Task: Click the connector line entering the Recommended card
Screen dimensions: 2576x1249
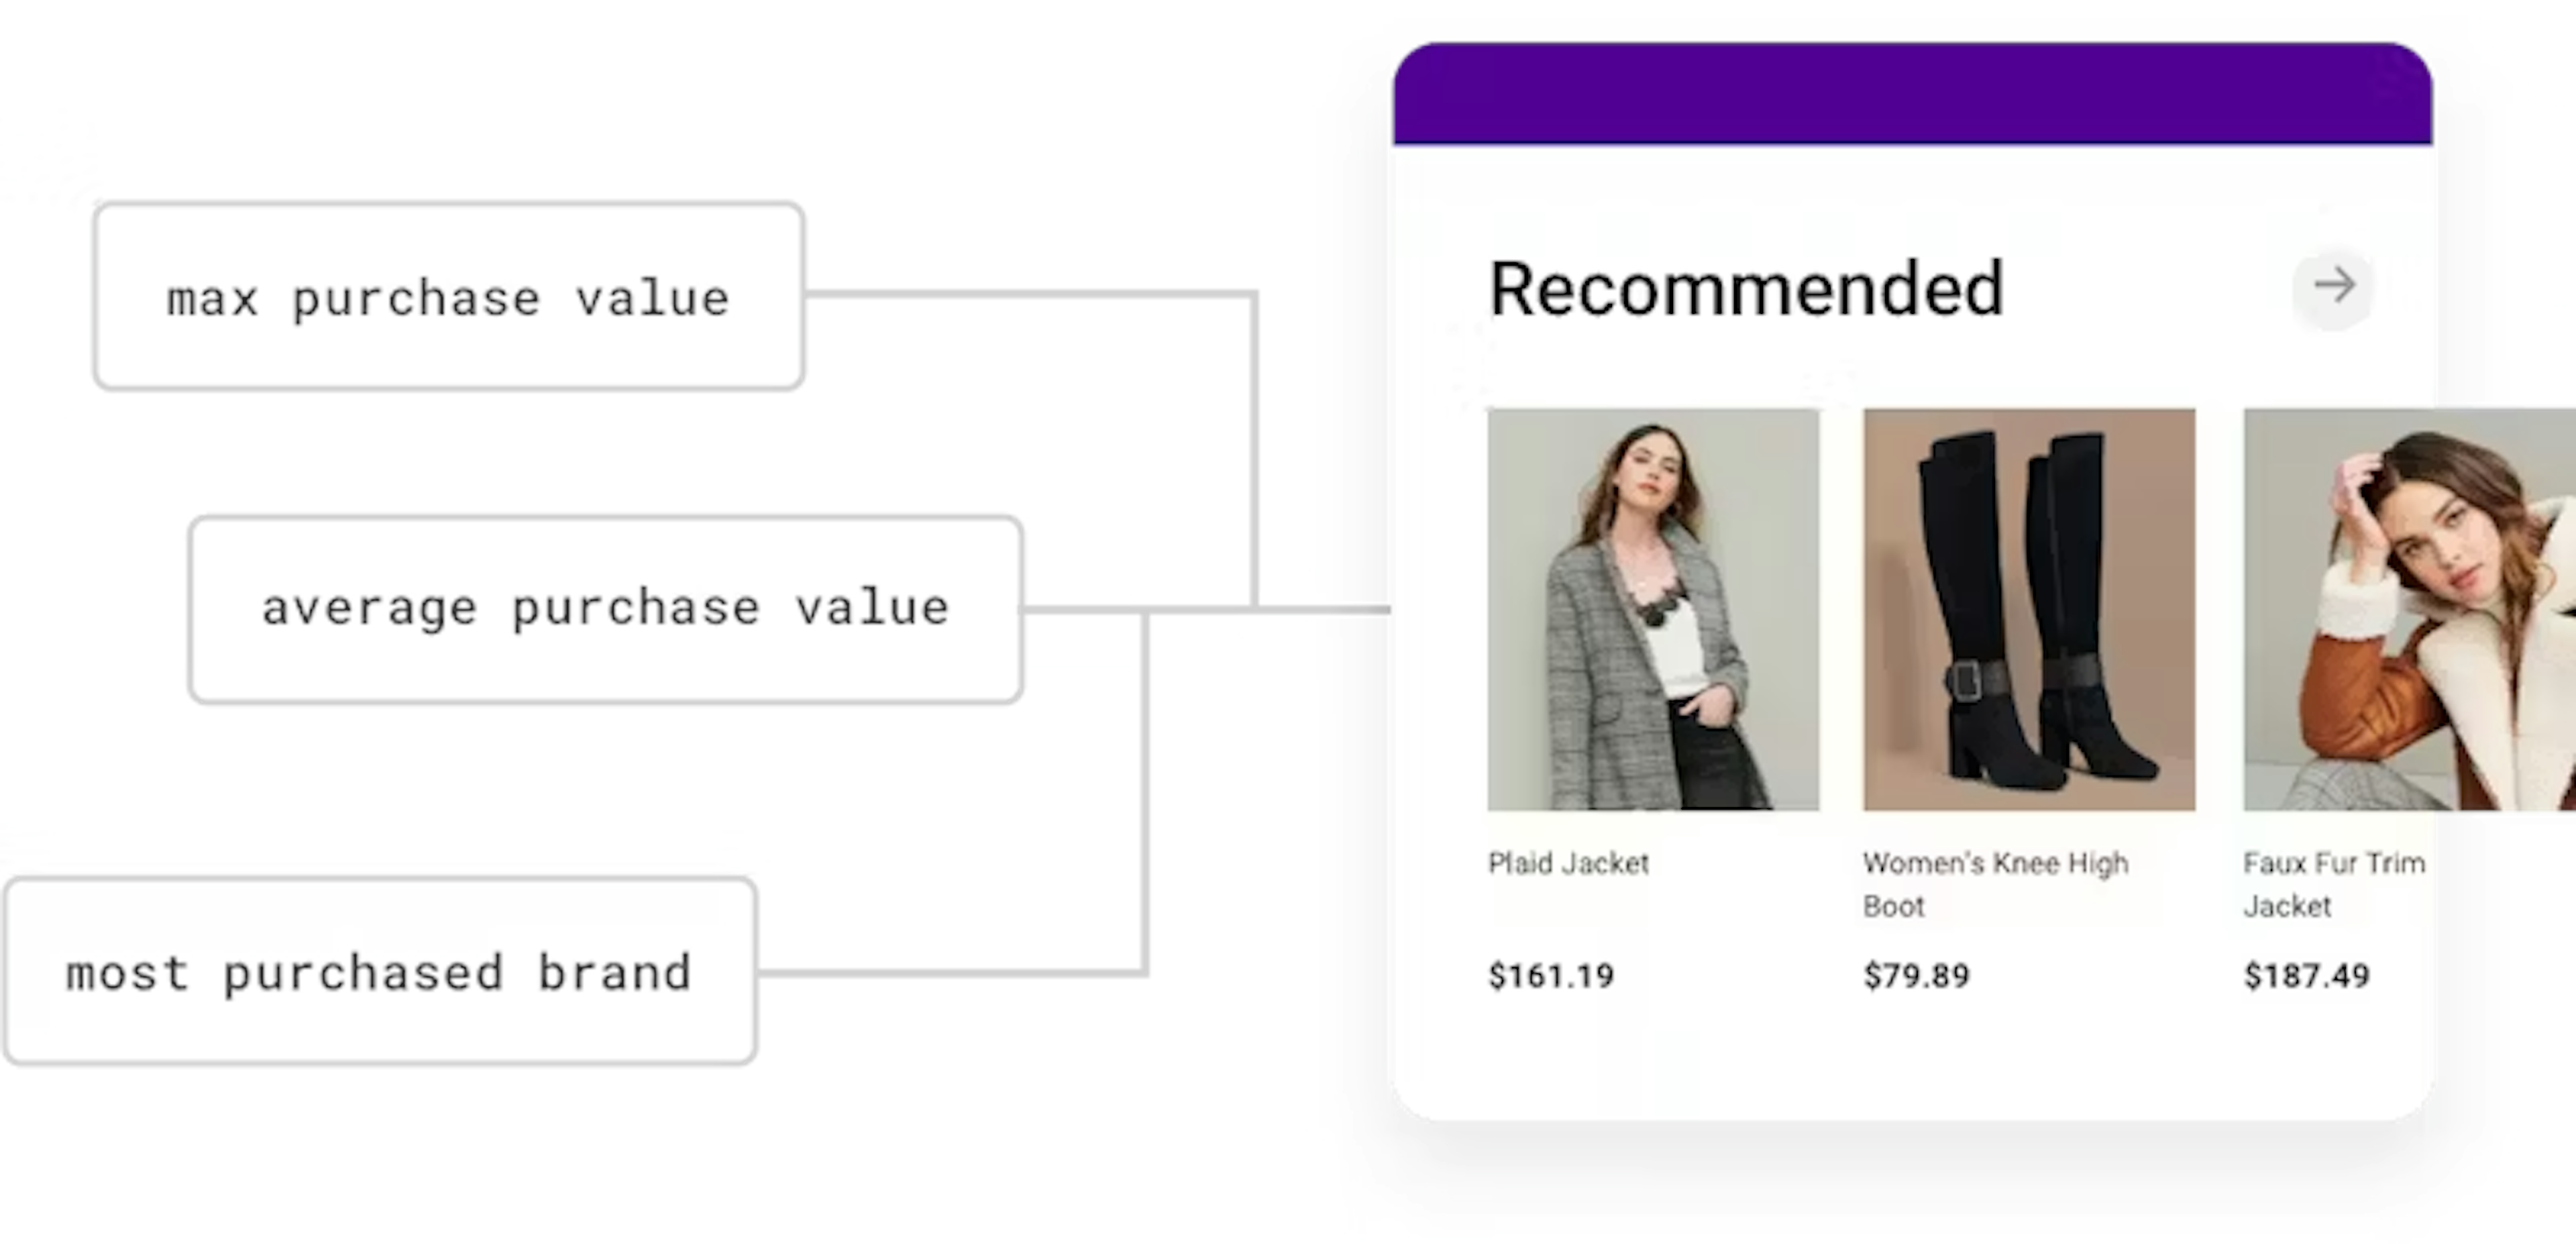Action: pos(1320,608)
